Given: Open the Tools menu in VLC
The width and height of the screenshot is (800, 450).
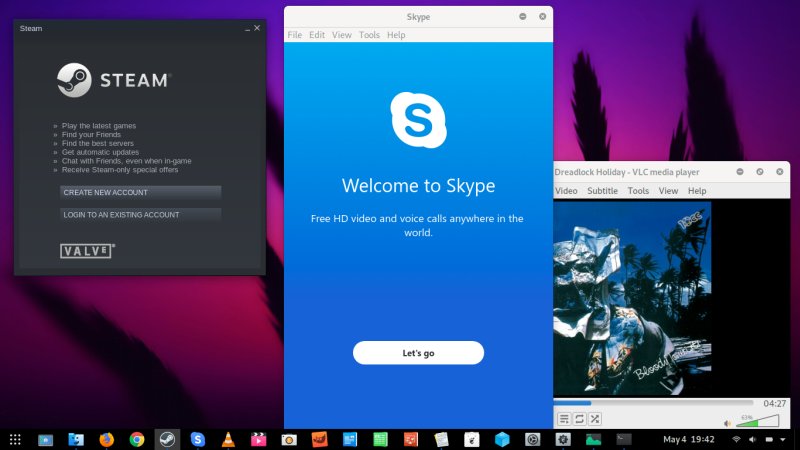Looking at the screenshot, I should tap(638, 190).
